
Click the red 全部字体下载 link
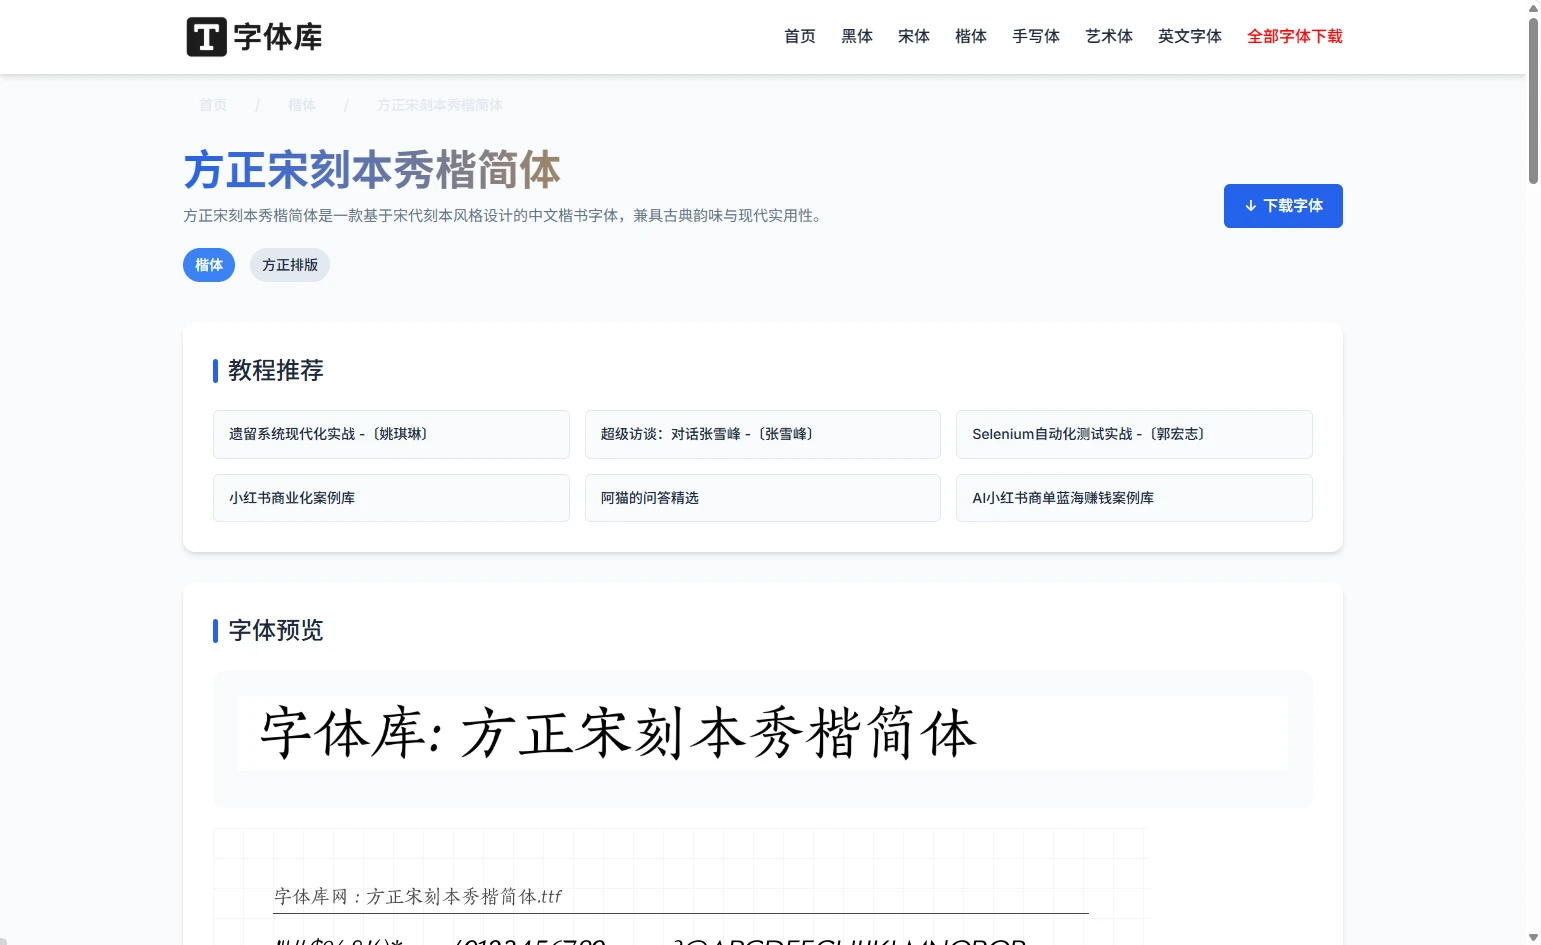[x=1294, y=37]
